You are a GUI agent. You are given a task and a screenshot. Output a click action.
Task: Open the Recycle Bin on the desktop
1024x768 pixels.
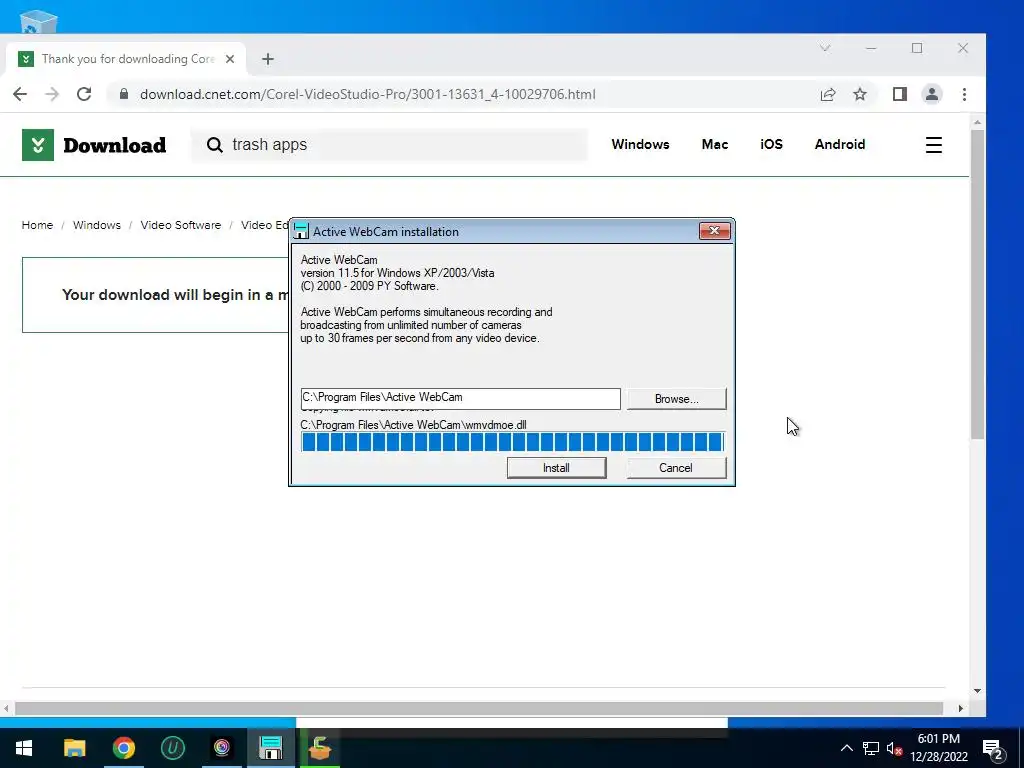tap(38, 20)
